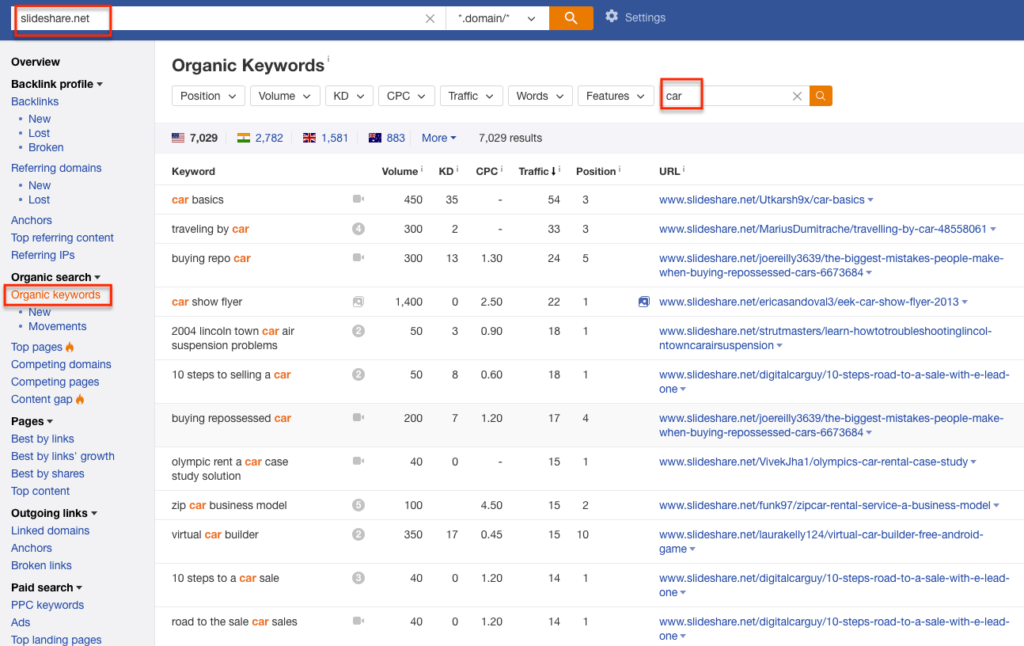
Task: Open Settings gear icon
Action: (611, 16)
